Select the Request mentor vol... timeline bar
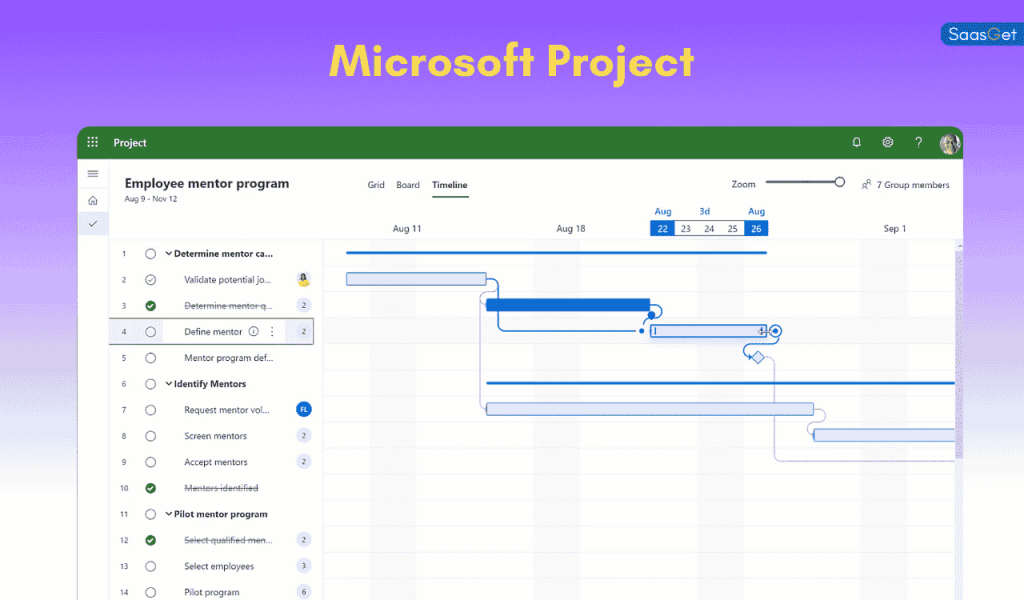 650,409
